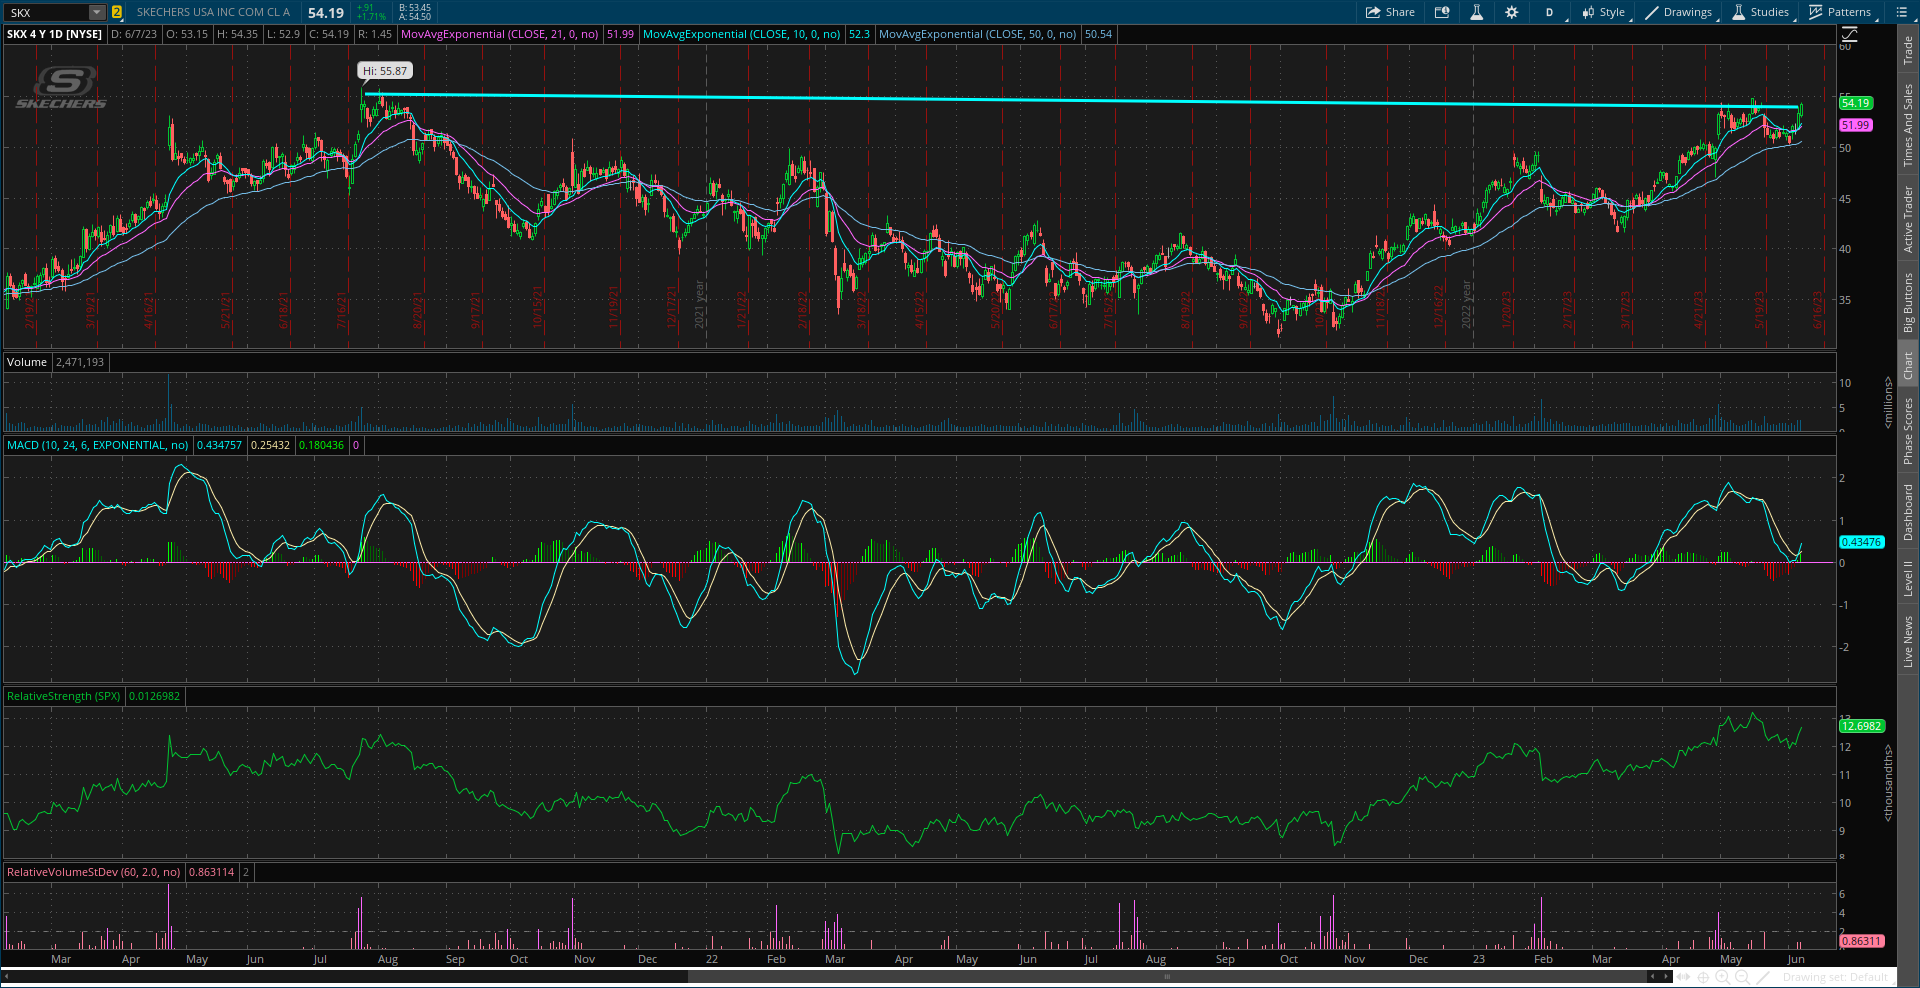Select the Chart side tab
This screenshot has height=988, width=1920.
click(x=1908, y=365)
